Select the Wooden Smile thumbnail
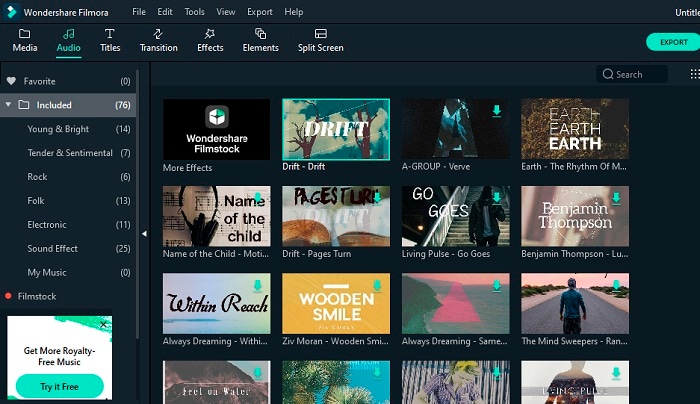Screen dimensions: 700x404 336,304
